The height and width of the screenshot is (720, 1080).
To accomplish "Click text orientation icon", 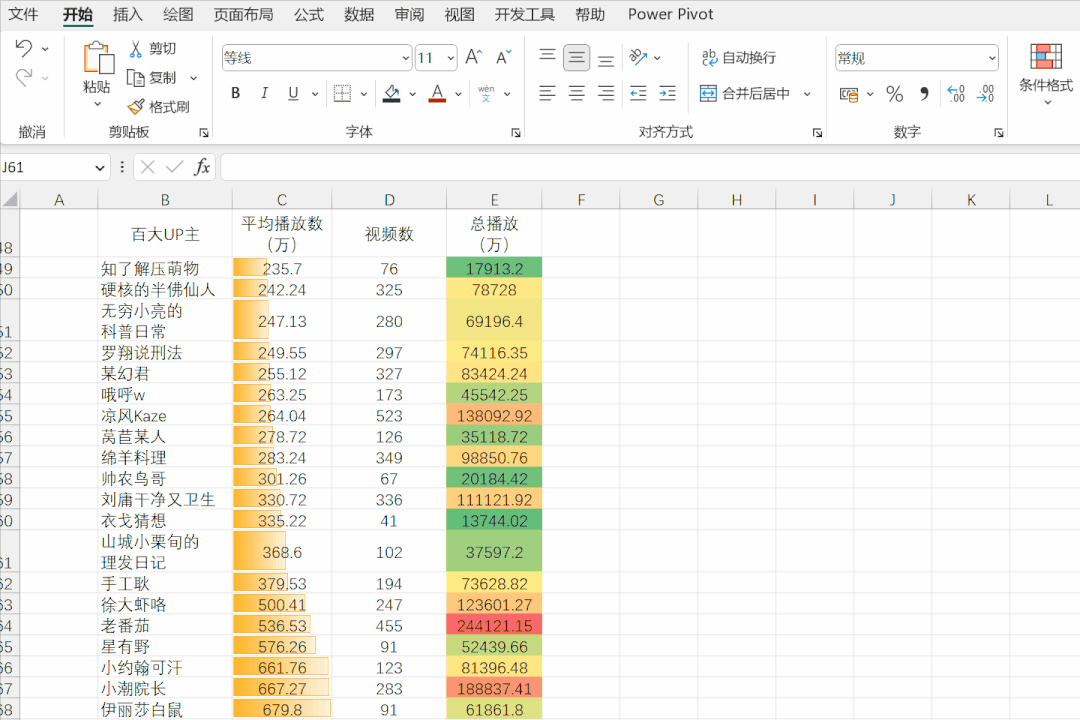I will click(638, 57).
